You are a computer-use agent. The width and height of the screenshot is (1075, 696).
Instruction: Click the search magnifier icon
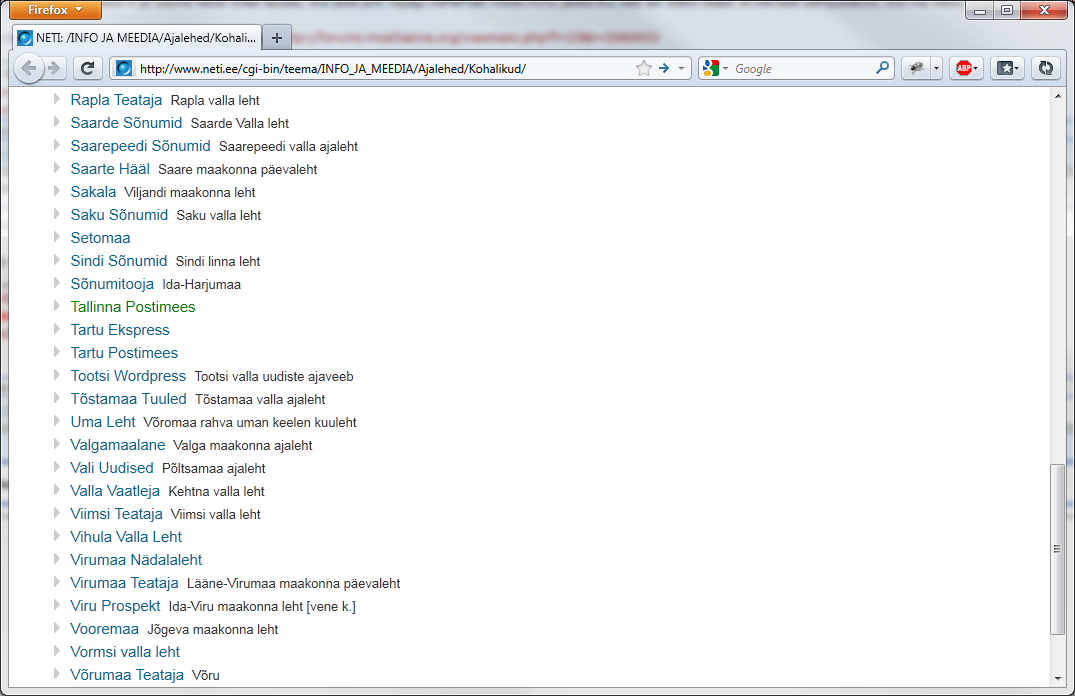tap(882, 67)
